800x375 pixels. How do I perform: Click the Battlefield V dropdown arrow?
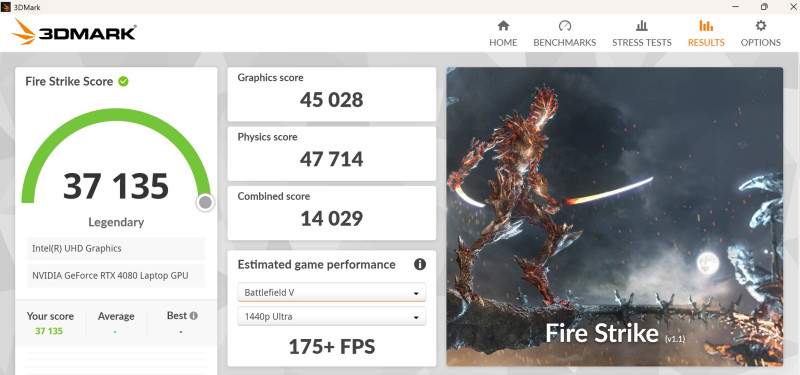[416, 293]
